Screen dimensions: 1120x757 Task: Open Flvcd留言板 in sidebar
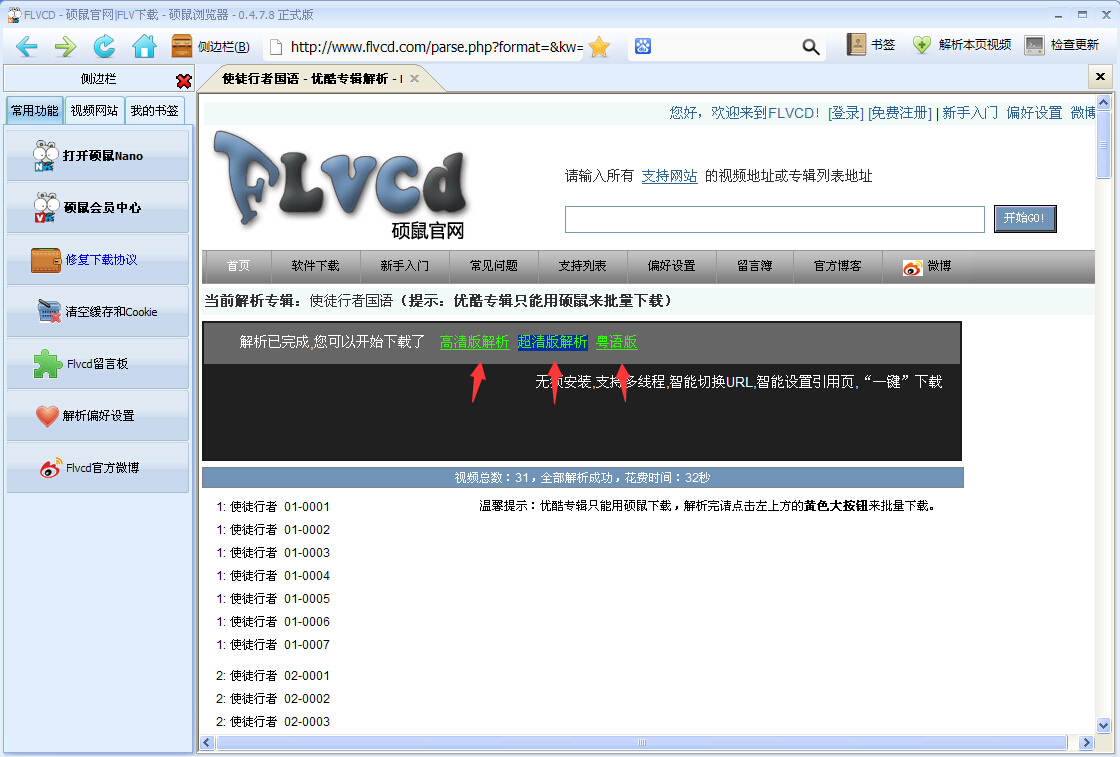(x=98, y=364)
